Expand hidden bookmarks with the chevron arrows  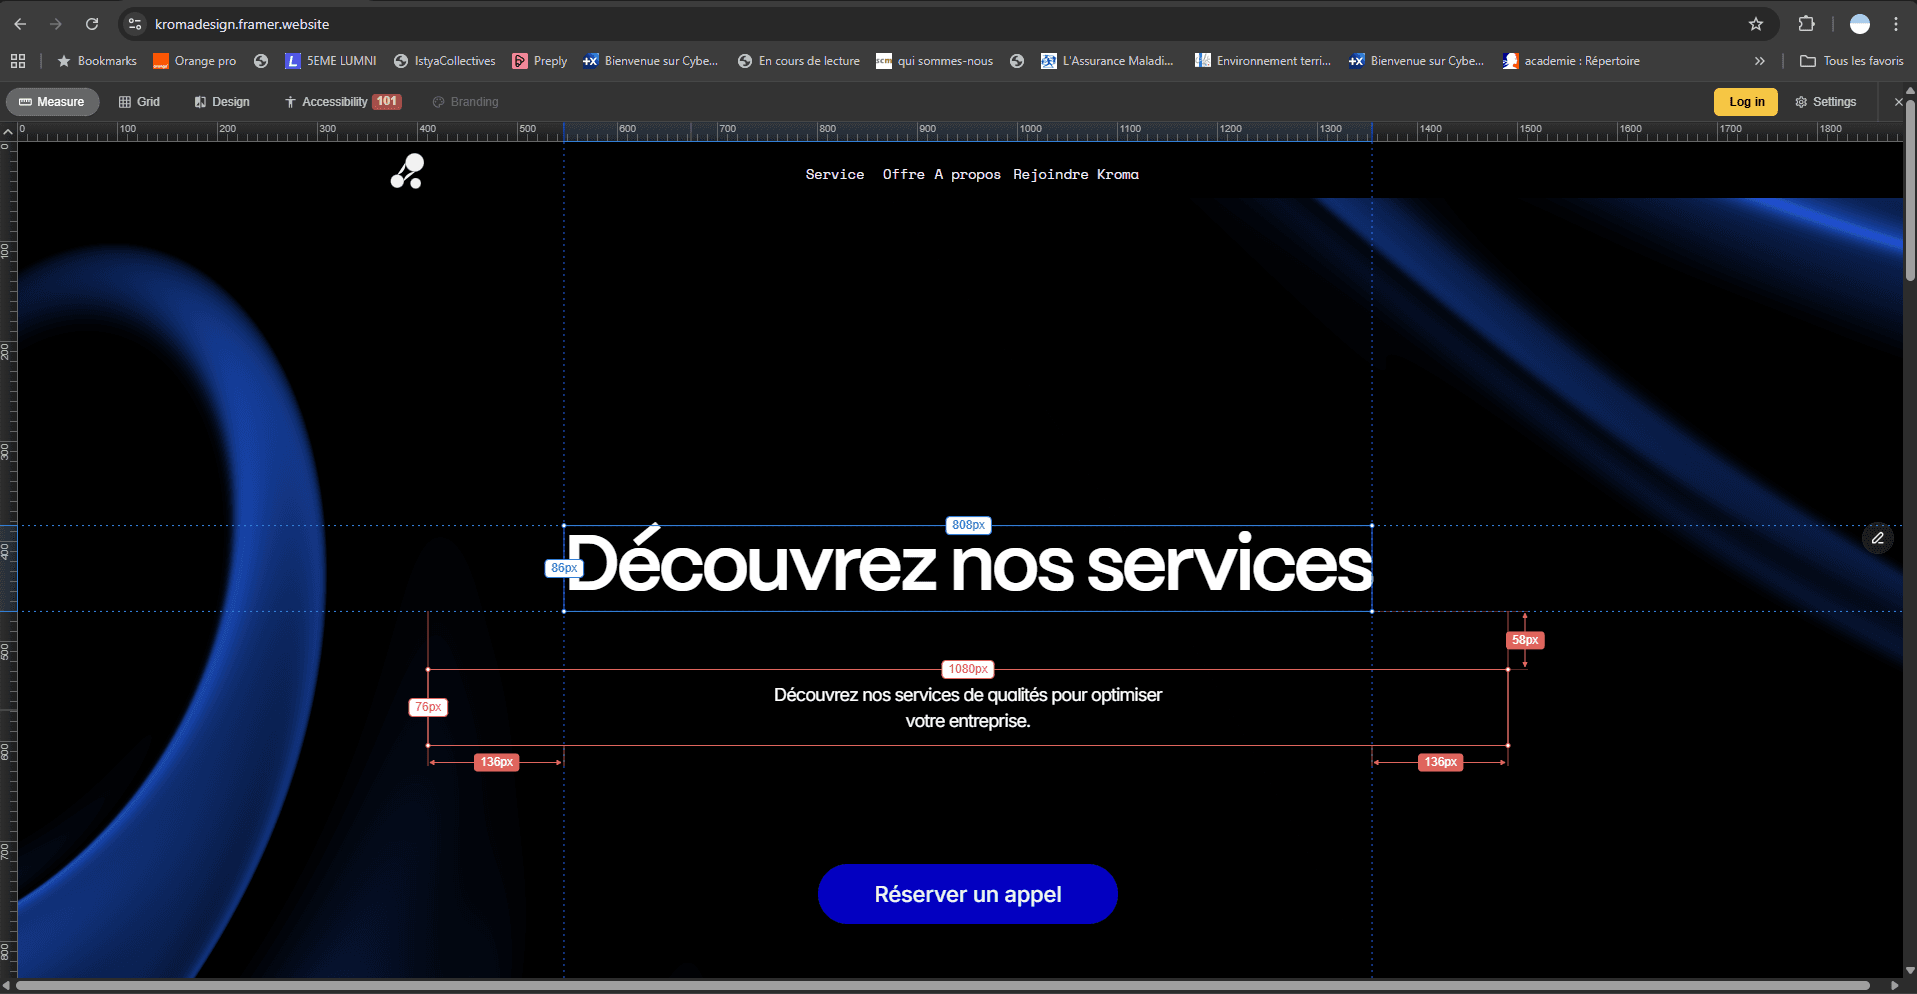pos(1759,60)
